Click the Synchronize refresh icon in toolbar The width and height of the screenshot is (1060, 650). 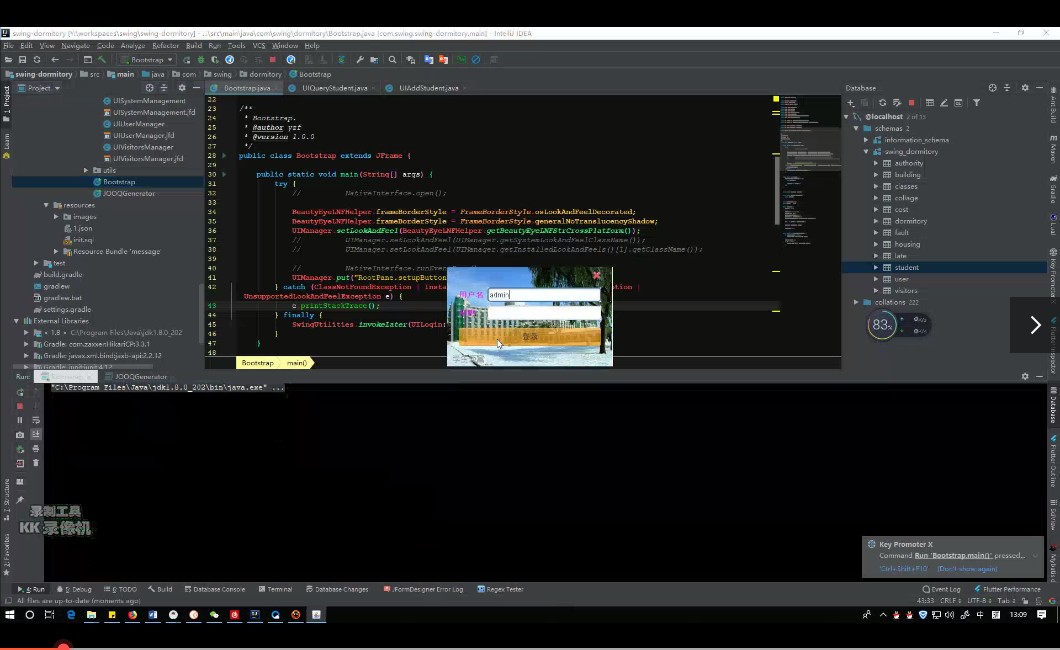click(37, 59)
